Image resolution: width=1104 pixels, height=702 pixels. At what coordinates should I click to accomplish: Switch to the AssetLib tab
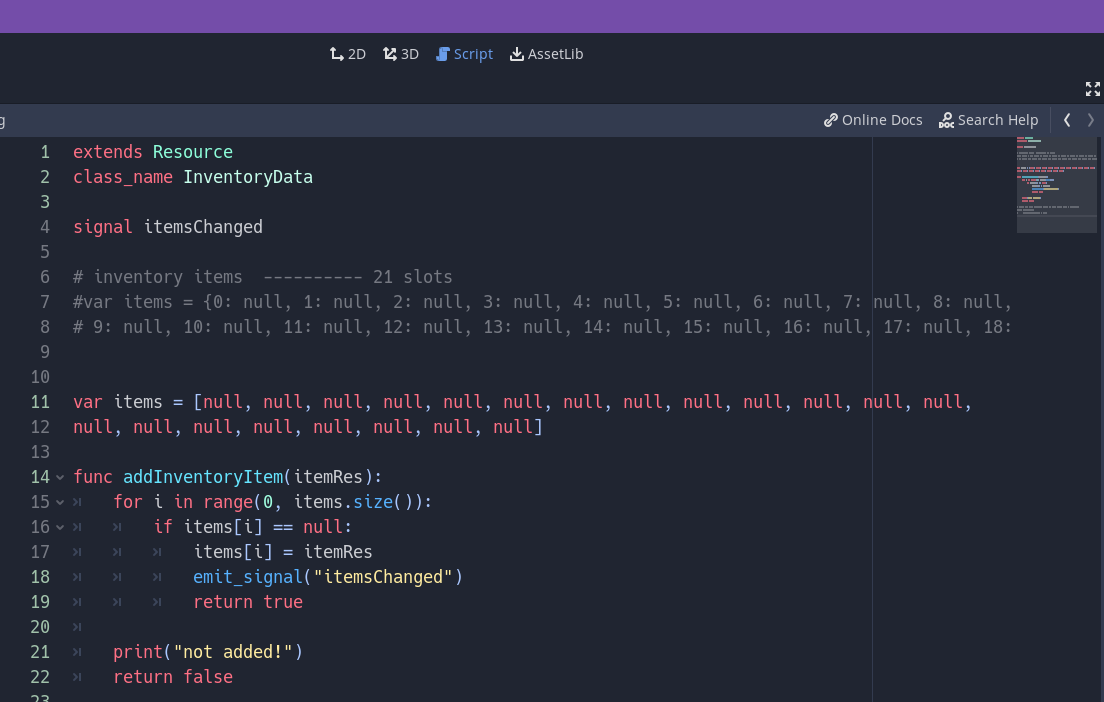(x=546, y=53)
